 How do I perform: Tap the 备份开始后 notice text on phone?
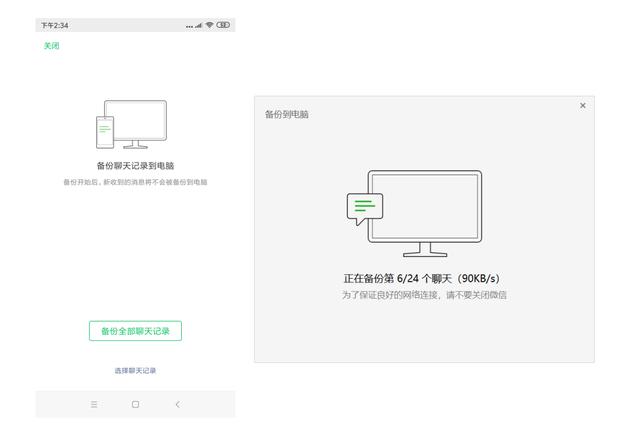click(135, 182)
